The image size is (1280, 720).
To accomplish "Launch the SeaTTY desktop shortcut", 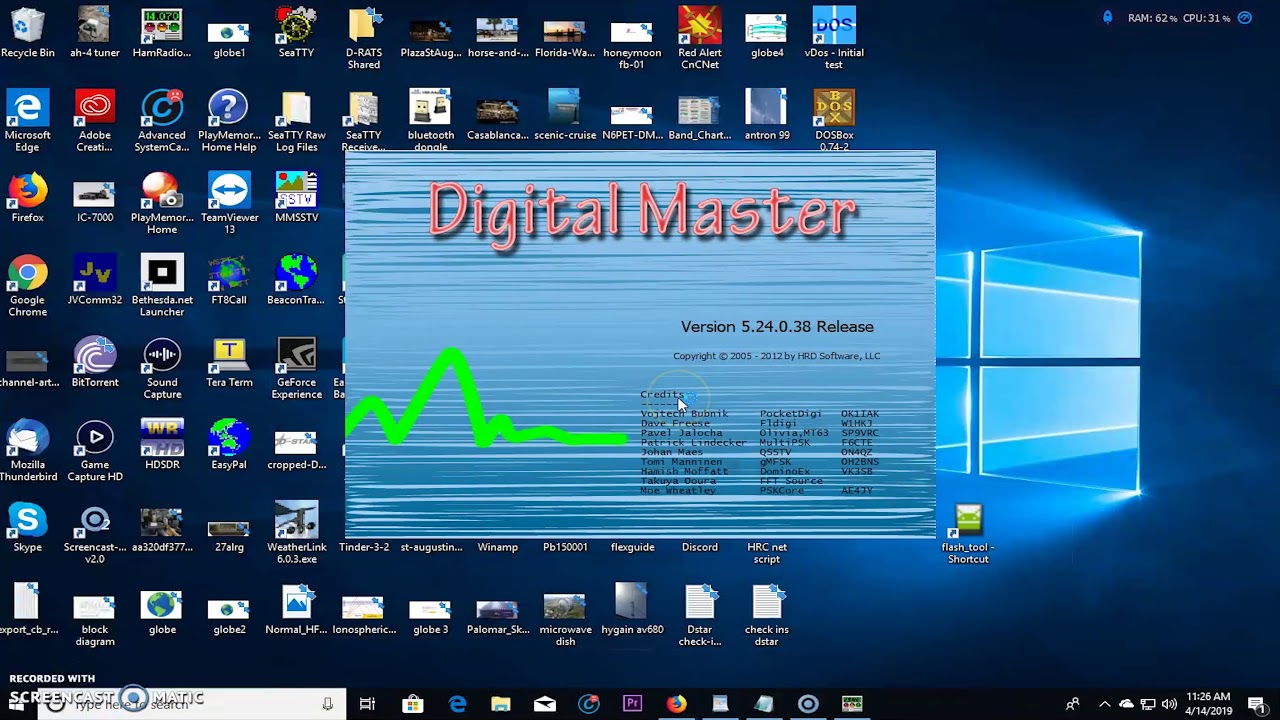I will pos(296,33).
